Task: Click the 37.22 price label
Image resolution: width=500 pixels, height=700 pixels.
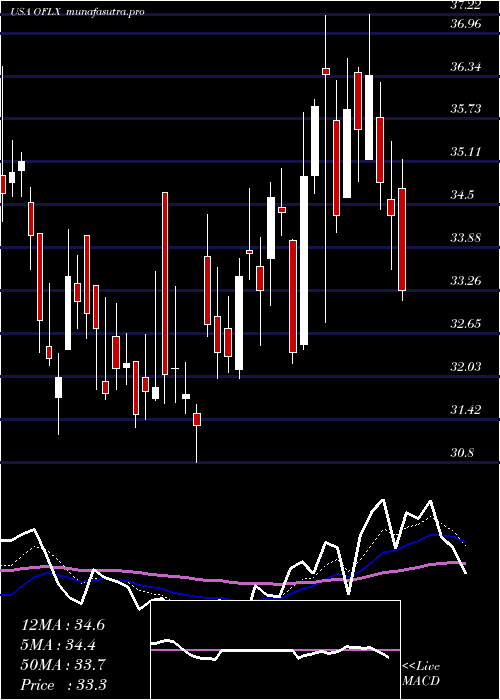Action: [465, 4]
